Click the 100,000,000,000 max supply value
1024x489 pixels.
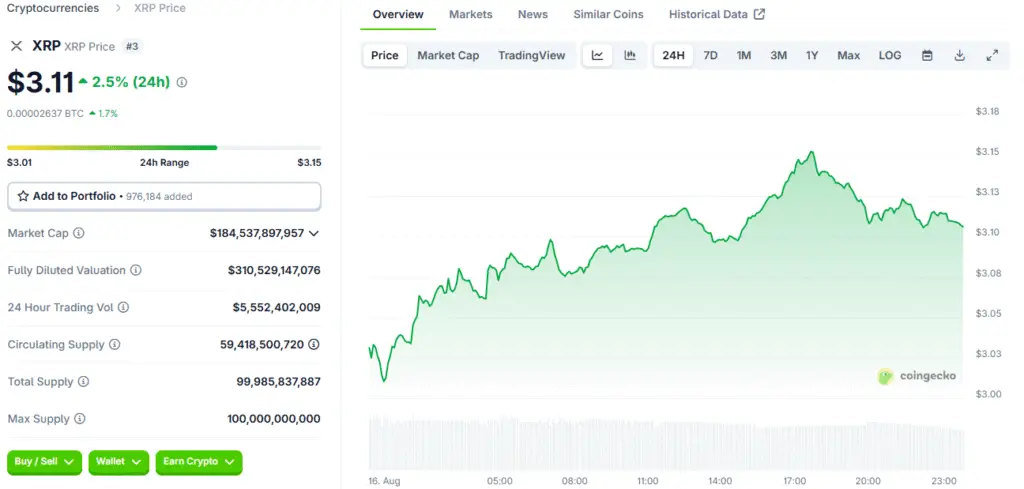[274, 418]
